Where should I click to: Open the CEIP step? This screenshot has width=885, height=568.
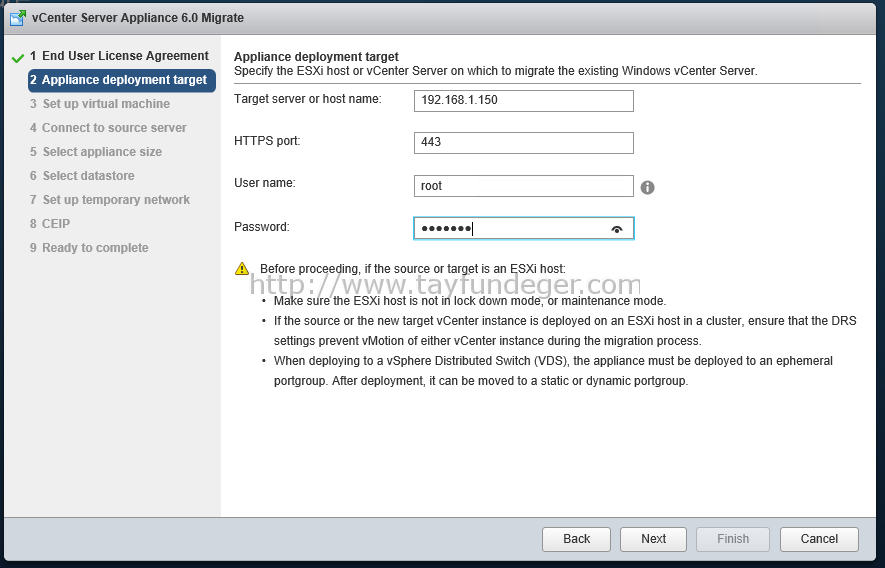(50, 224)
